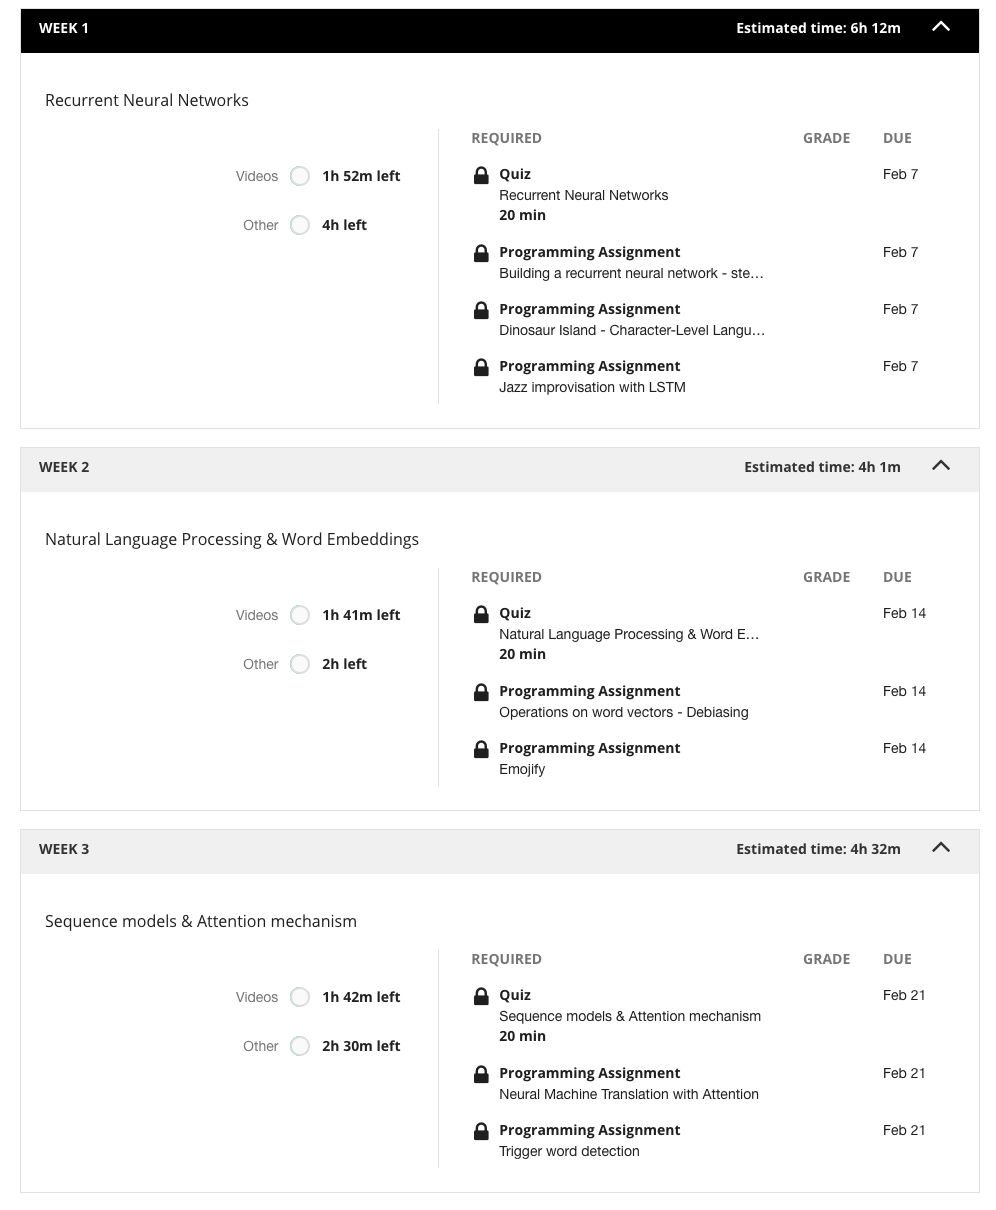996x1210 pixels.
Task: Click lock icon beside Neural Machine Translation
Action: pos(481,1074)
